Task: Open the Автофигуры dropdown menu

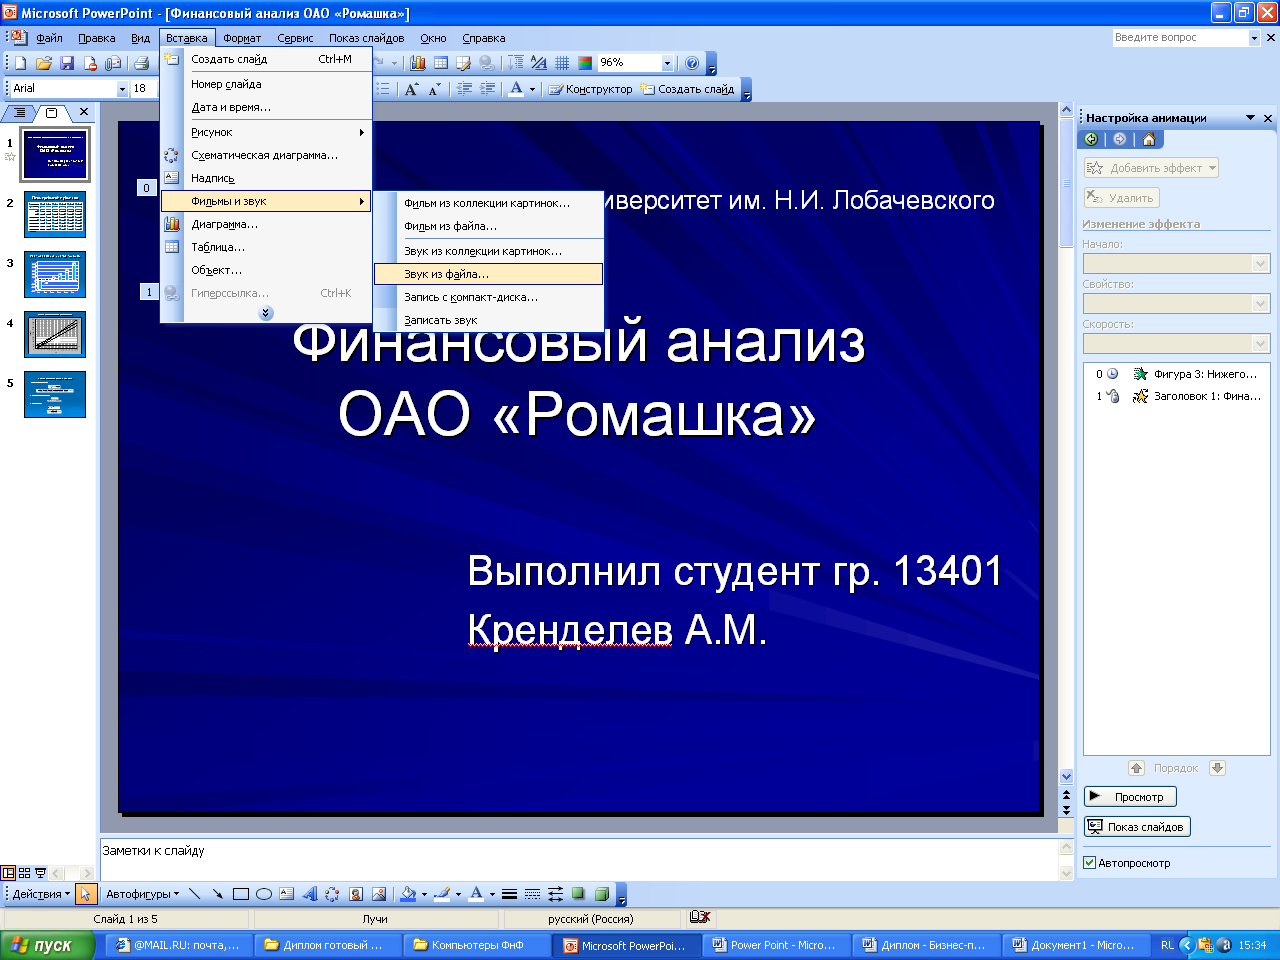Action: click(x=143, y=894)
